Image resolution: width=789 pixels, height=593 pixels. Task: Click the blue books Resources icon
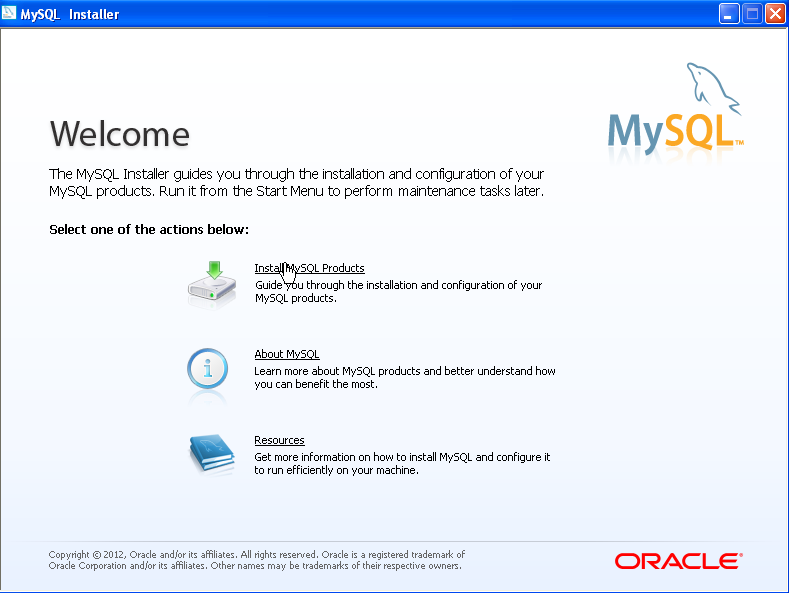coord(211,455)
